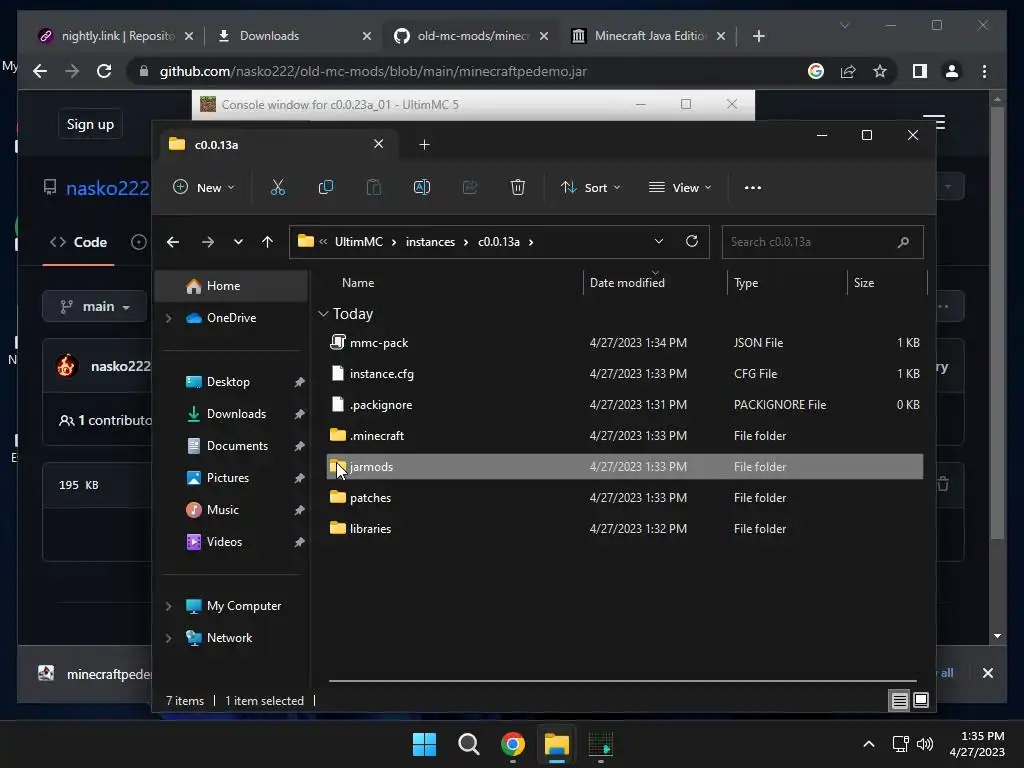Open the Code tab on GitHub

click(x=79, y=242)
